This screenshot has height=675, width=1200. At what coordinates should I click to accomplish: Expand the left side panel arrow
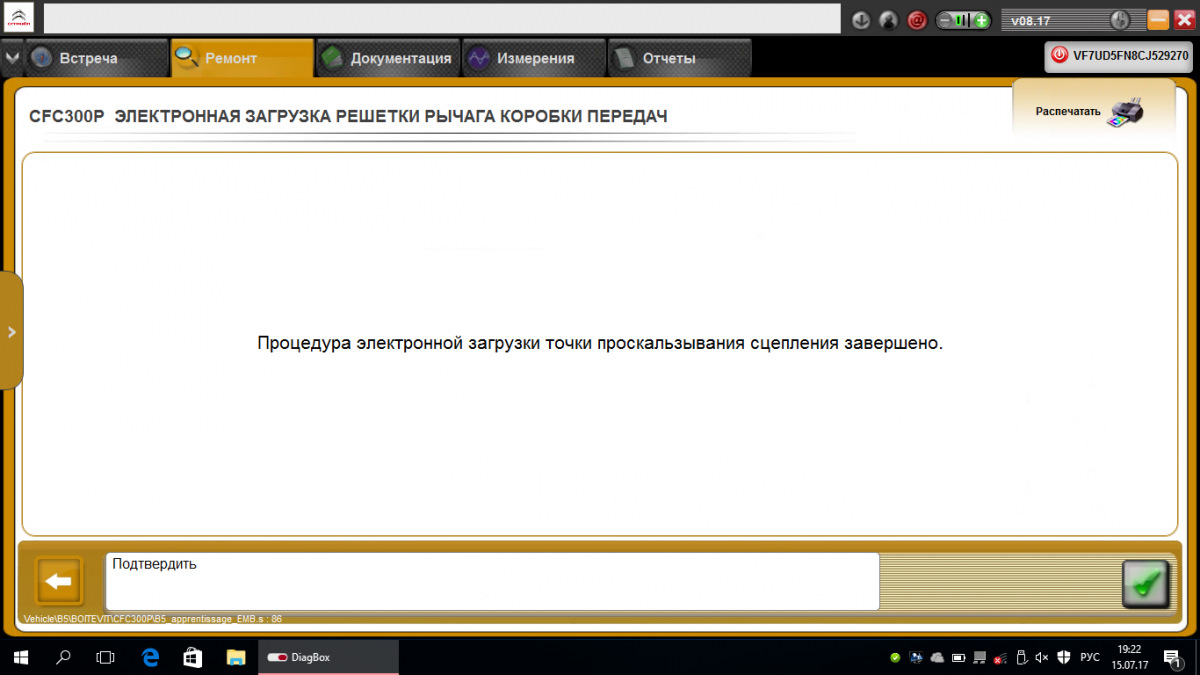pyautogui.click(x=11, y=331)
